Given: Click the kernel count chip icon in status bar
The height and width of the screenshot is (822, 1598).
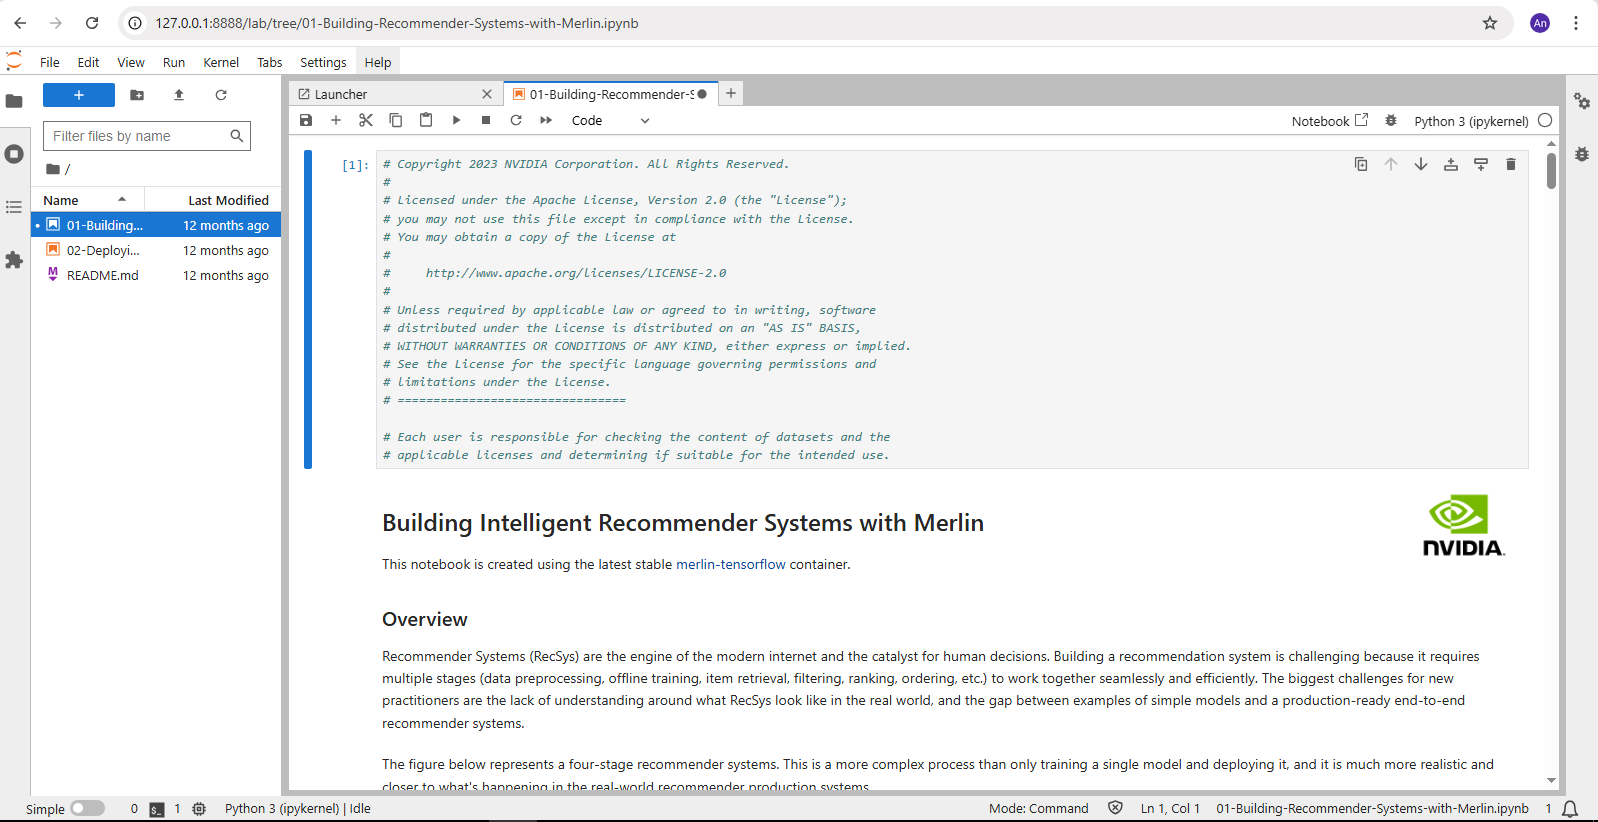Looking at the screenshot, I should tap(199, 809).
